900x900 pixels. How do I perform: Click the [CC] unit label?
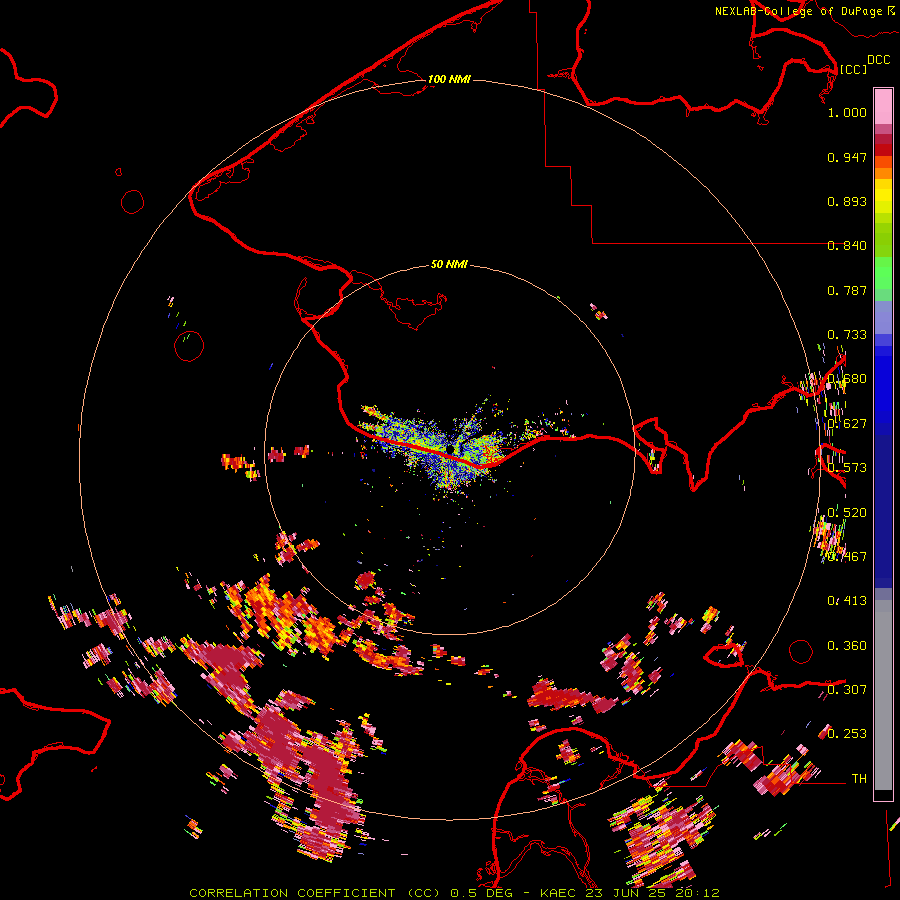pyautogui.click(x=853, y=69)
